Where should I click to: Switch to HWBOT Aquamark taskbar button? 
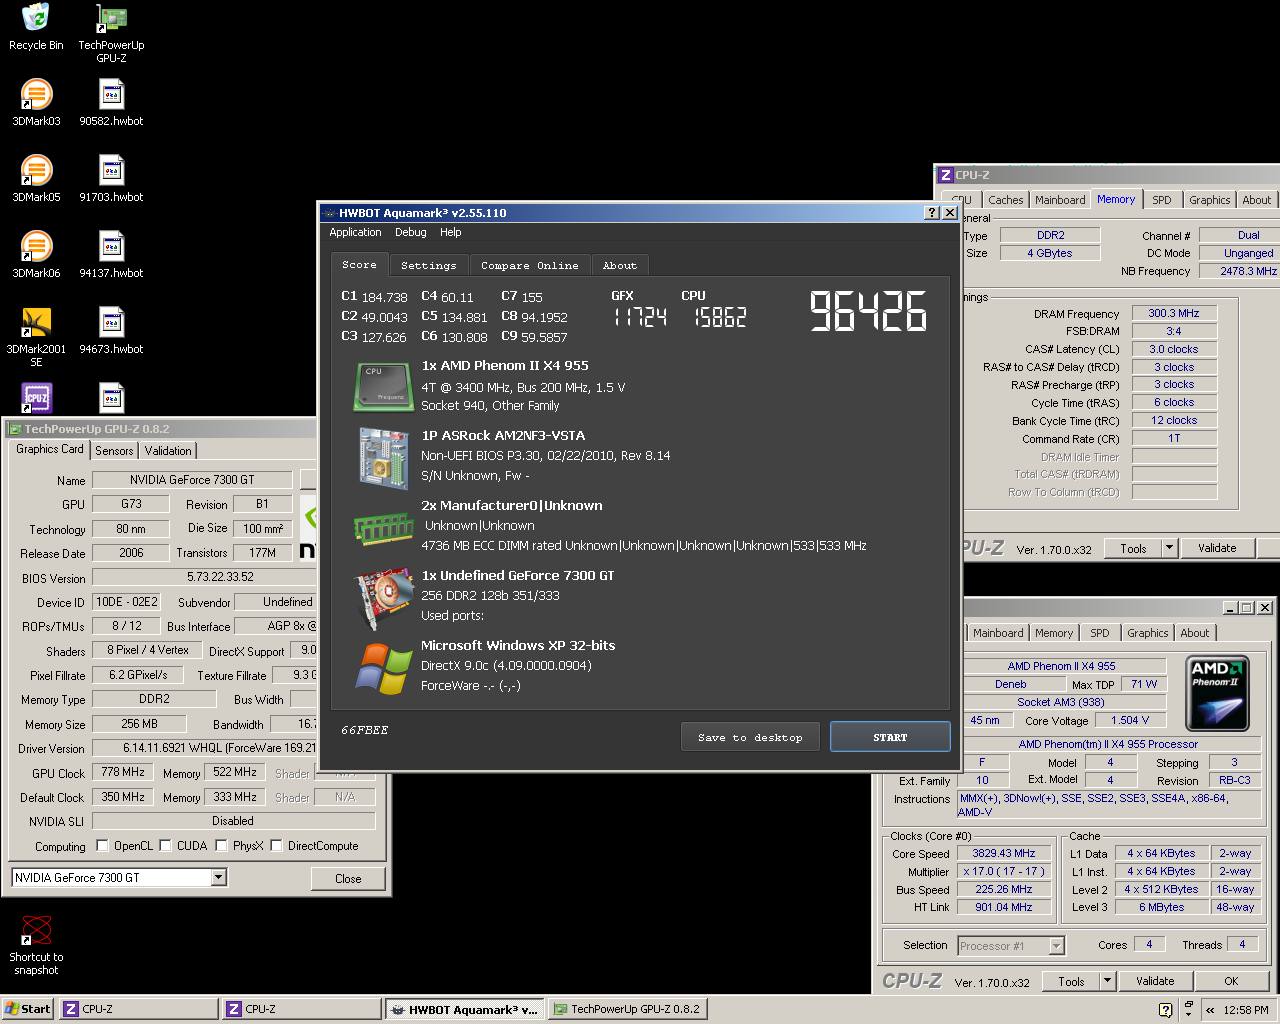click(465, 1009)
